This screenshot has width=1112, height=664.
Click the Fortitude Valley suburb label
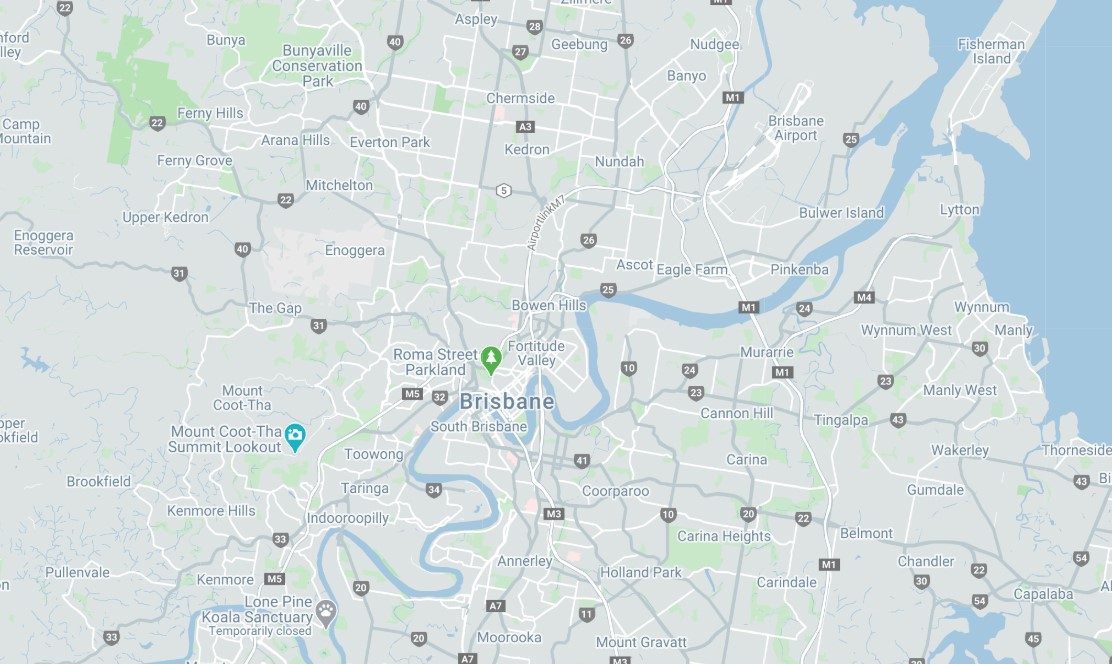[x=536, y=353]
